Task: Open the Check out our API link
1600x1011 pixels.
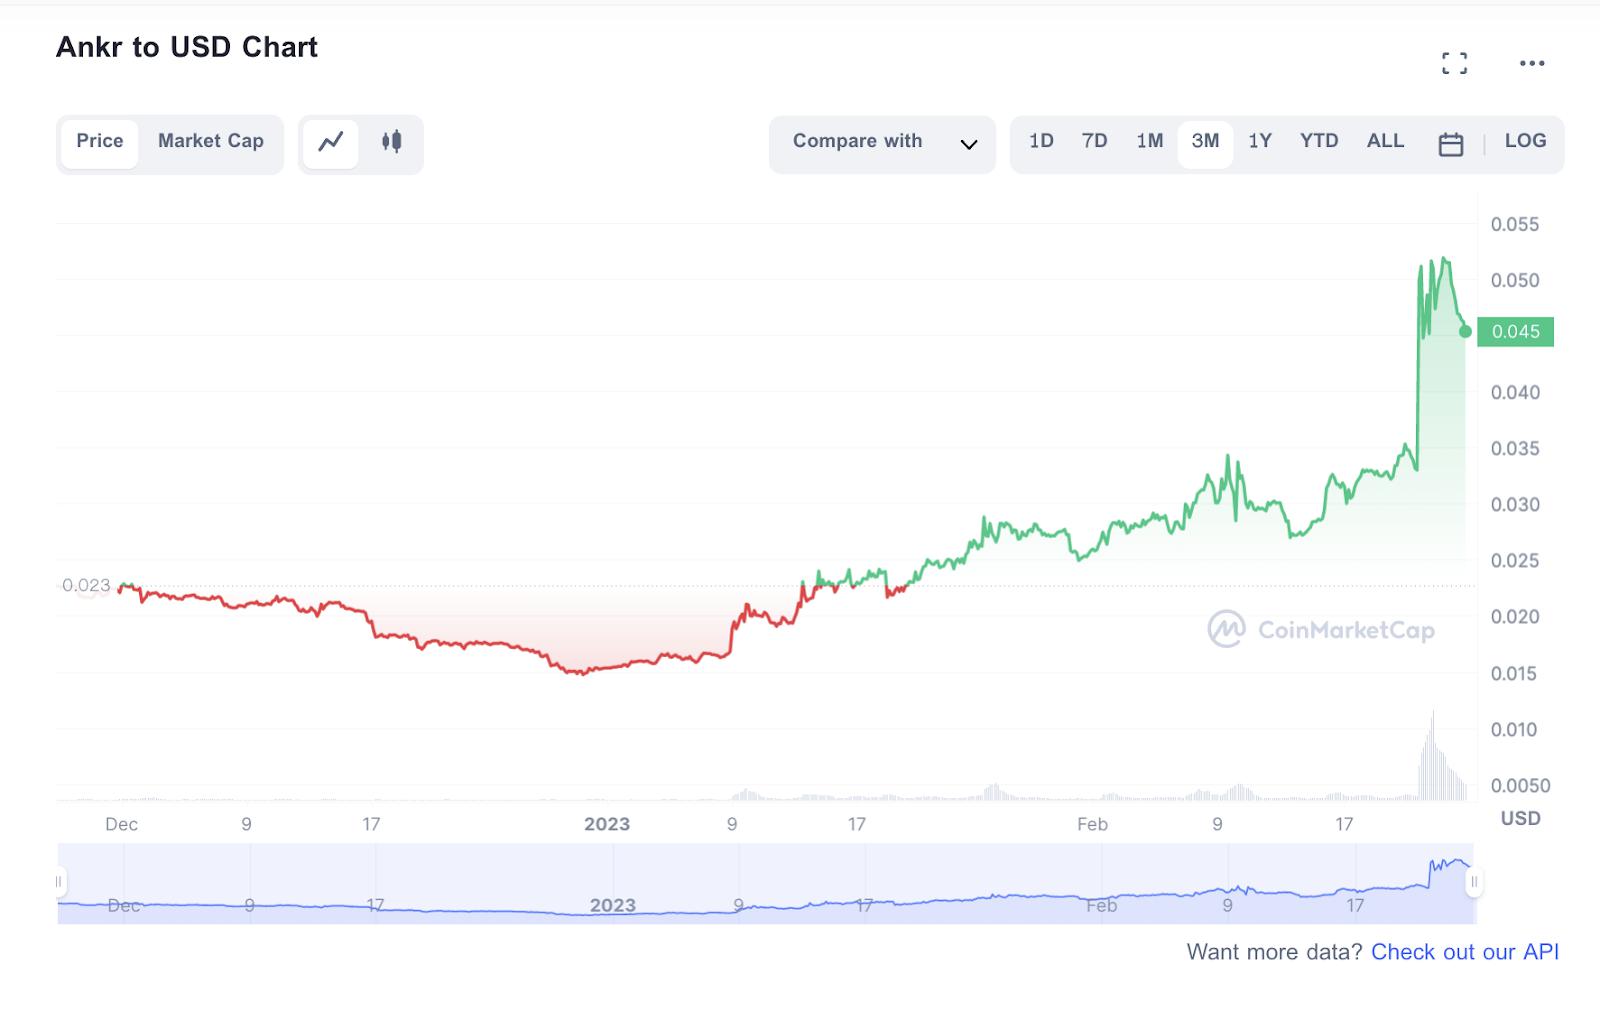Action: 1464,952
